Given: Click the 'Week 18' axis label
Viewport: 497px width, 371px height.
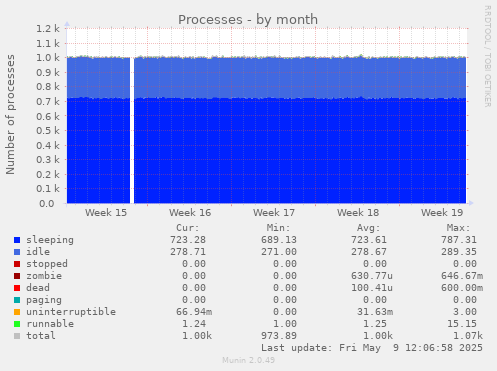Looking at the screenshot, I should tap(358, 213).
